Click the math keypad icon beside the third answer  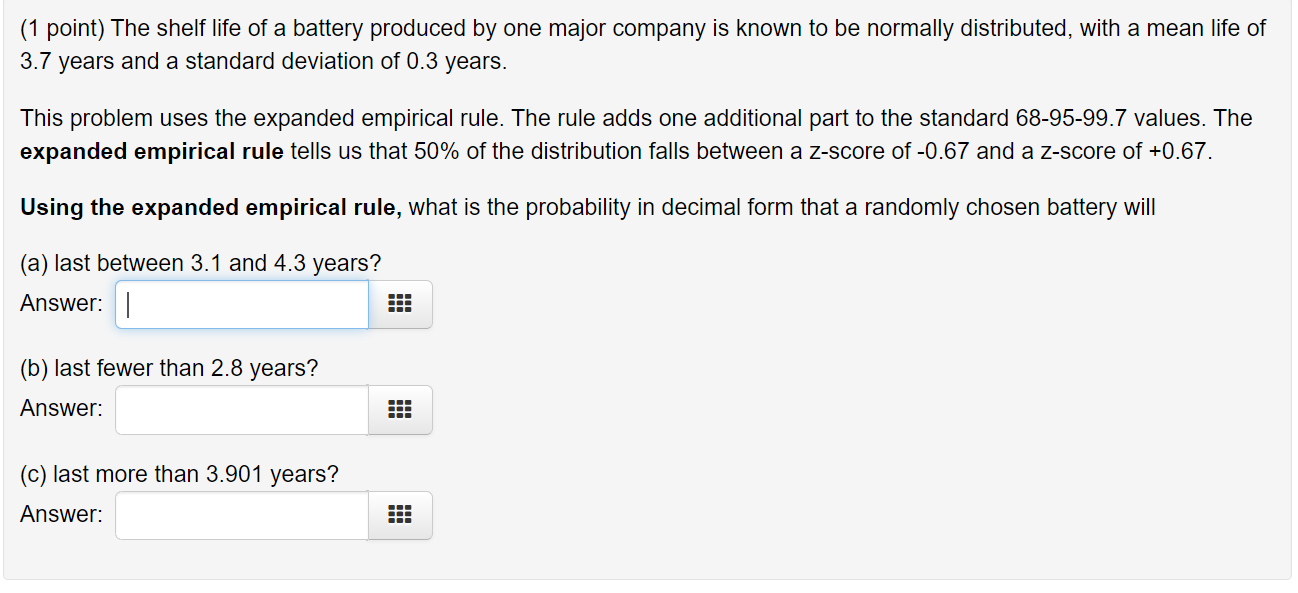coord(400,515)
